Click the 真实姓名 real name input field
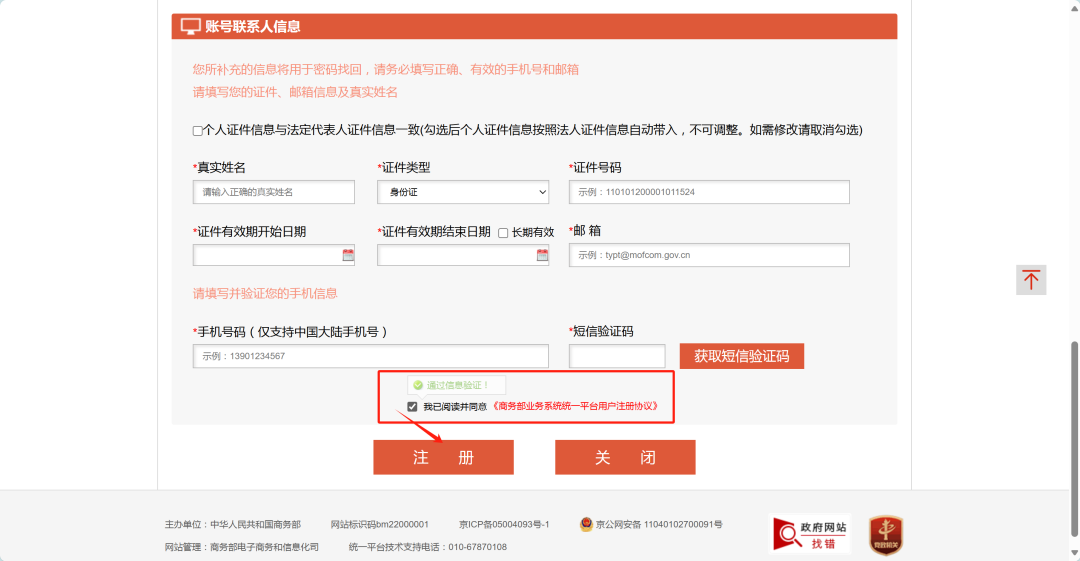Image resolution: width=1080 pixels, height=561 pixels. [274, 192]
